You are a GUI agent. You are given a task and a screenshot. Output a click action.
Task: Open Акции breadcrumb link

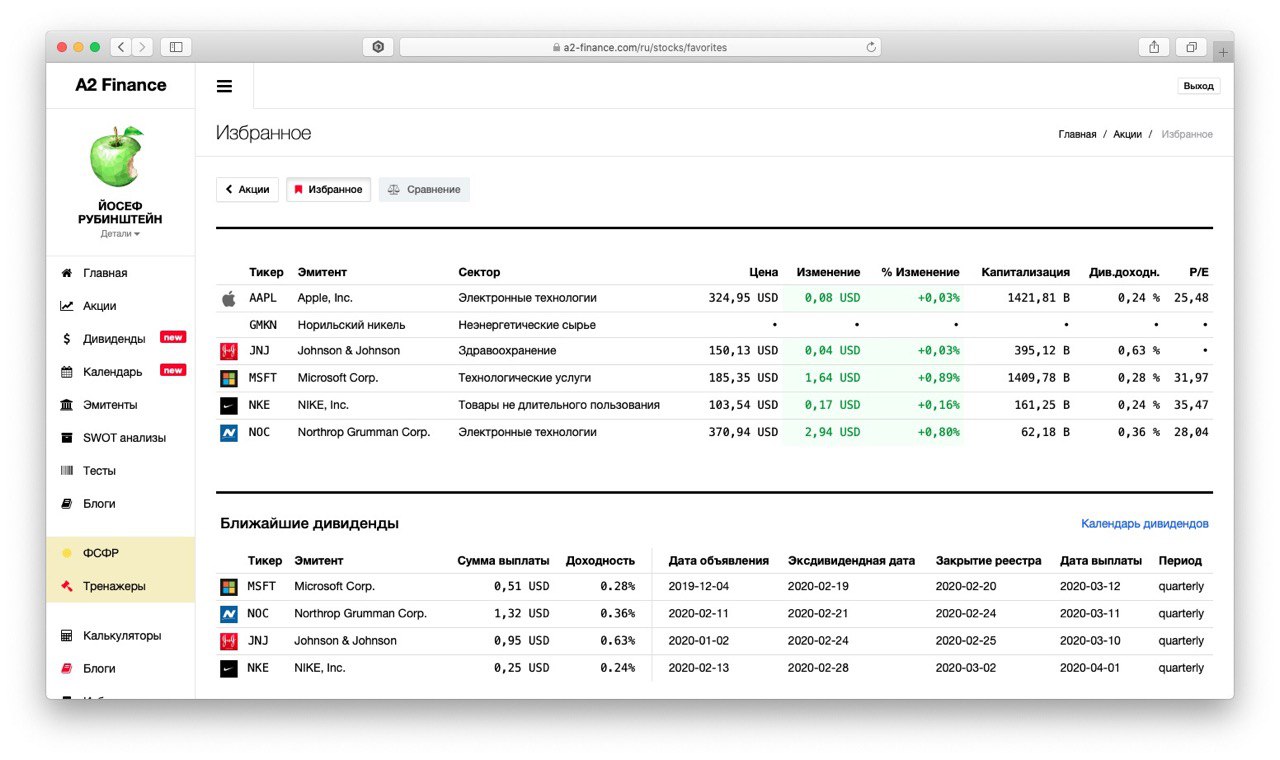pyautogui.click(x=1127, y=134)
